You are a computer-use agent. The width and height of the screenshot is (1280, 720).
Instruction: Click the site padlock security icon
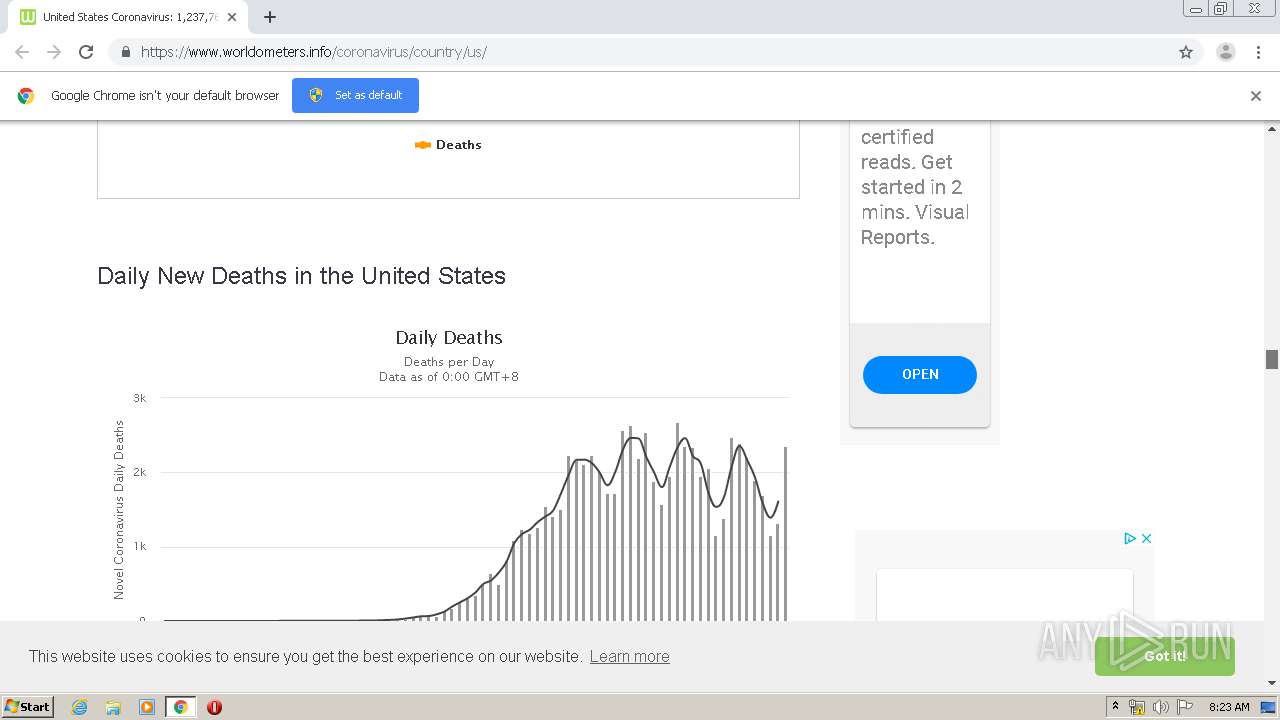coord(125,52)
